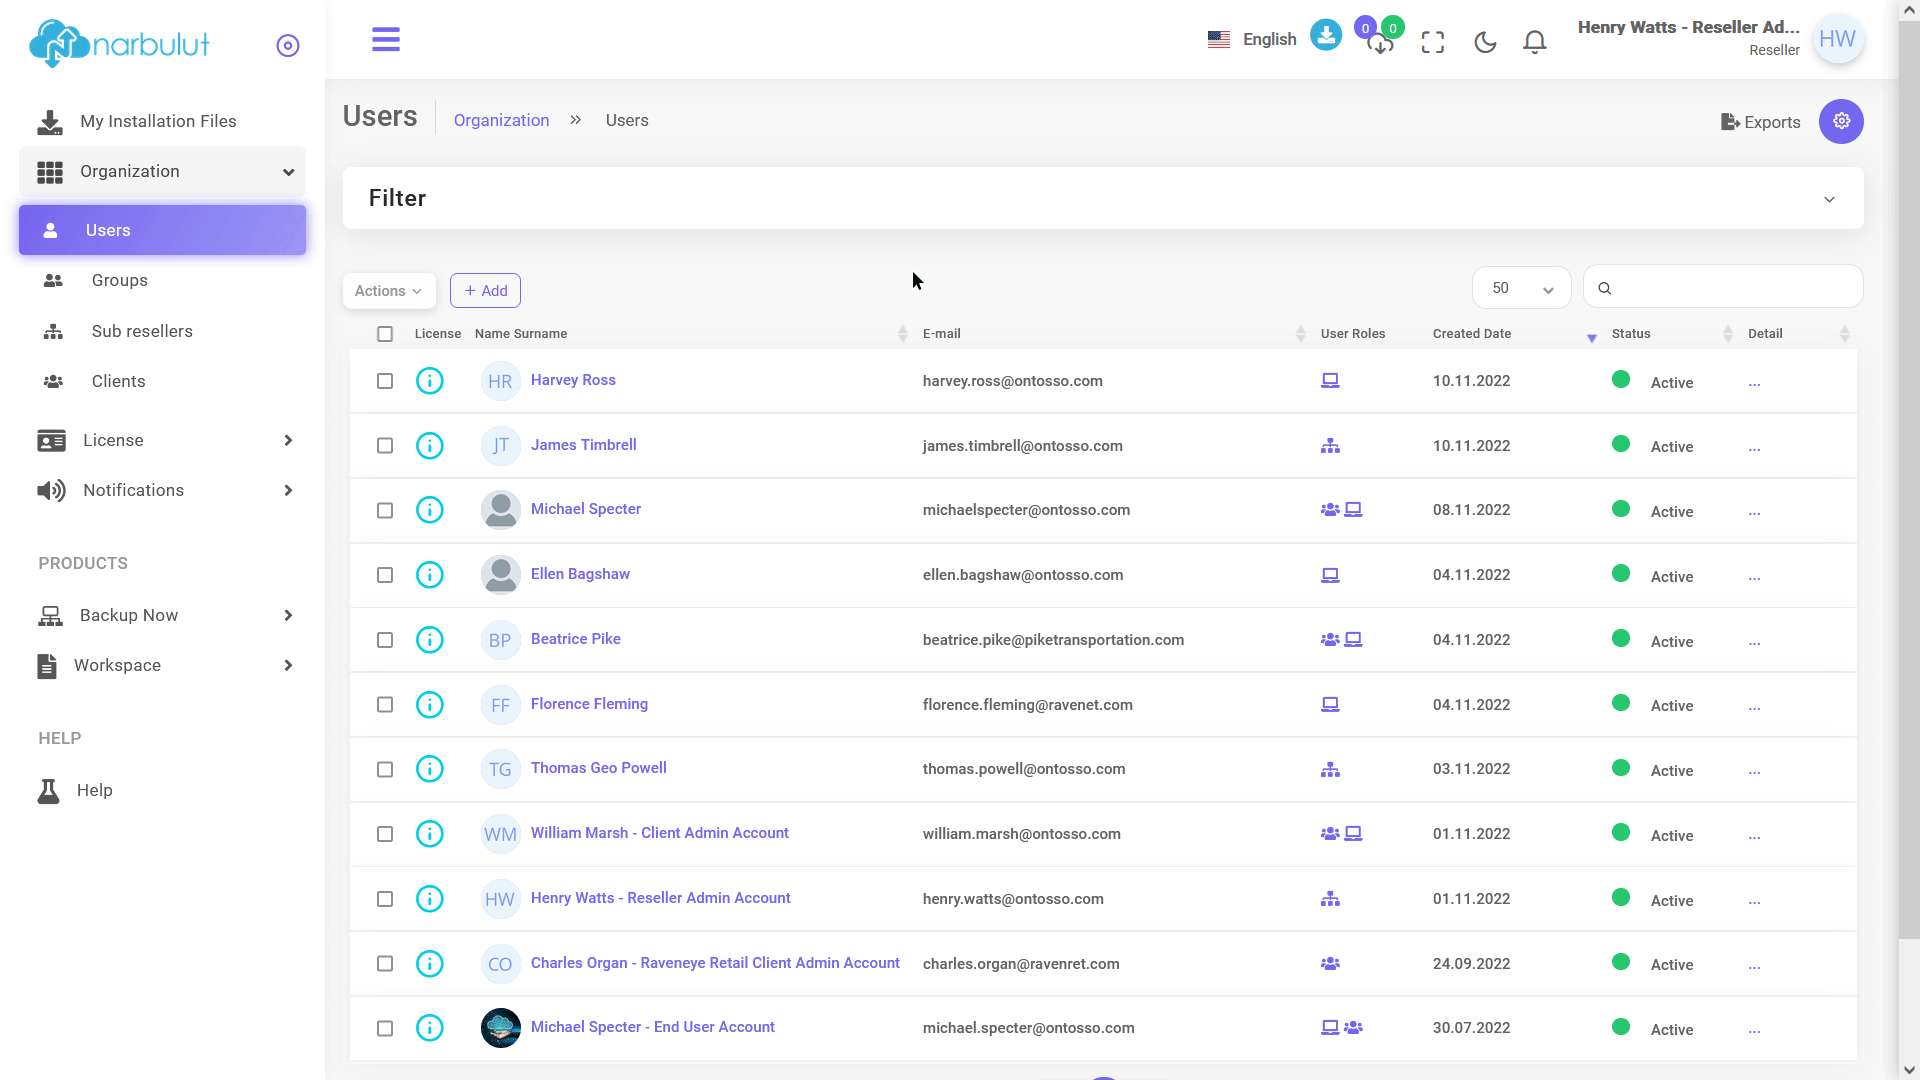Select English language dropdown
The width and height of the screenshot is (1920, 1080).
[x=1252, y=39]
